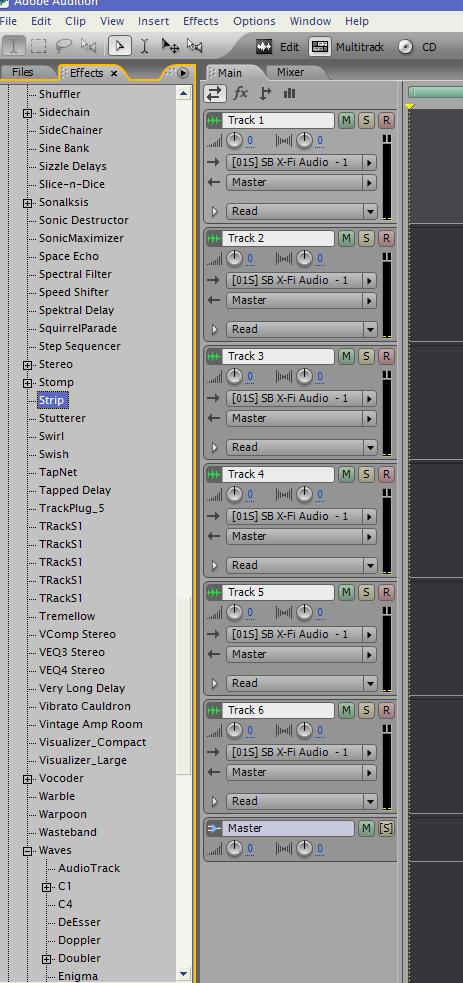The image size is (463, 983).
Task: Select the Time Selection tool
Action: pos(144,46)
